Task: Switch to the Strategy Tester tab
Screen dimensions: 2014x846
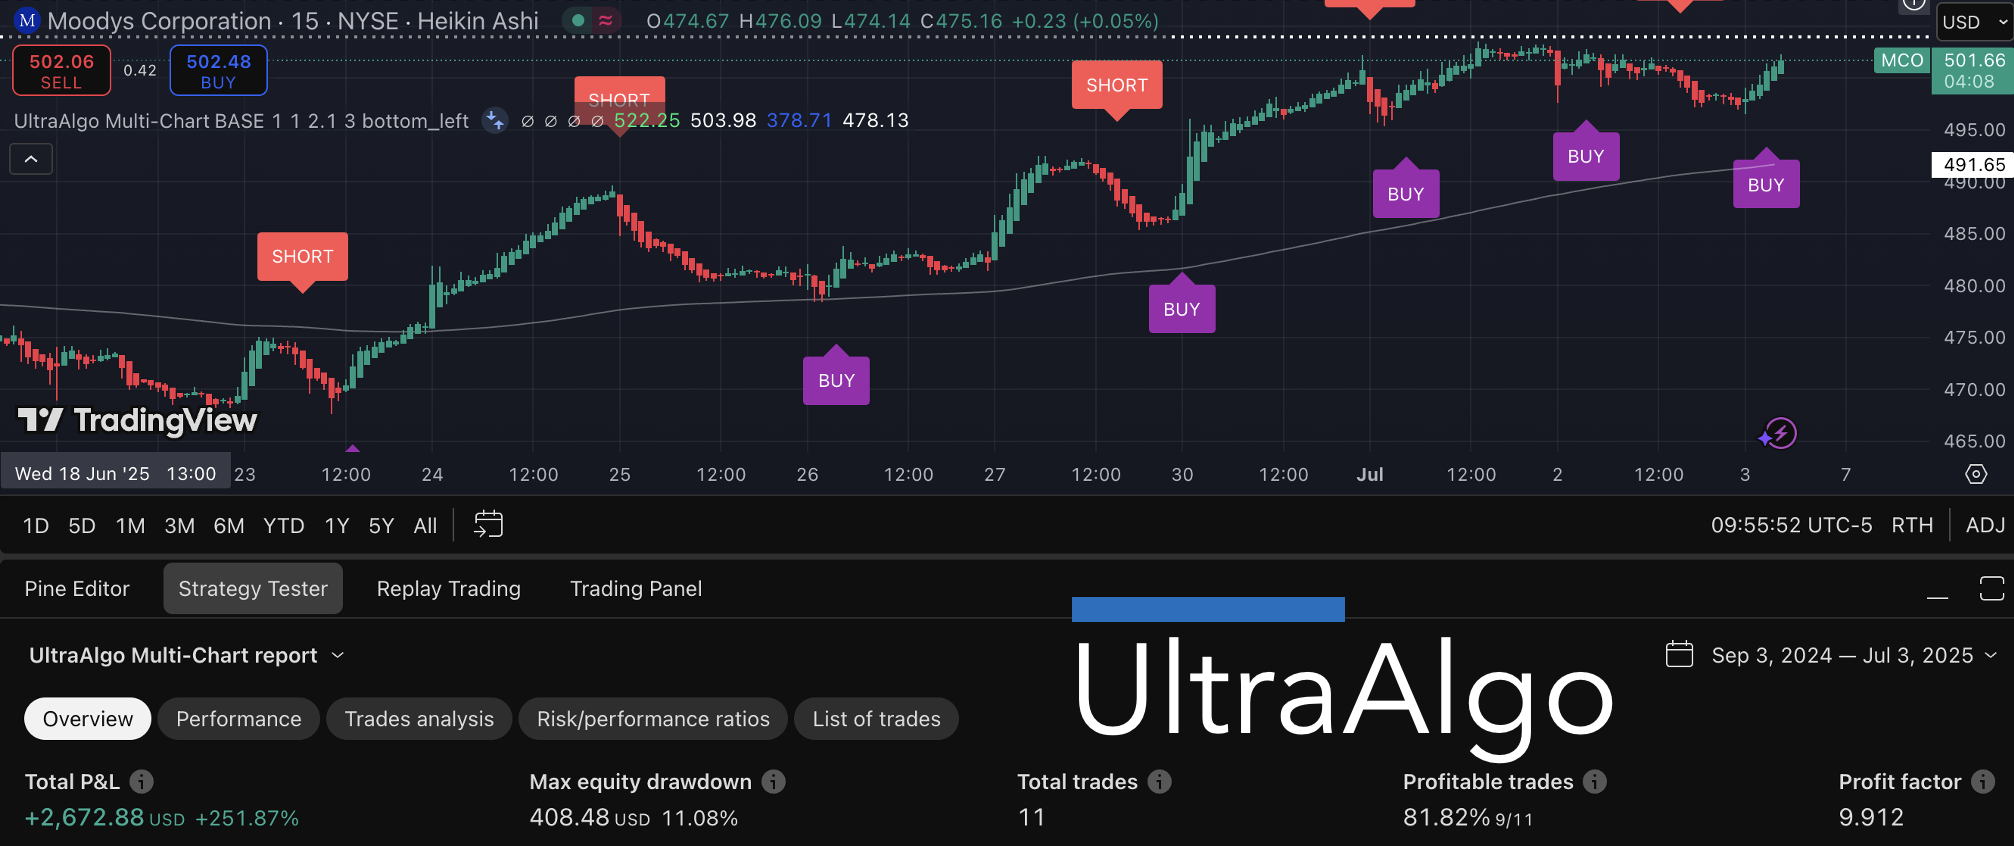Action: click(x=253, y=588)
